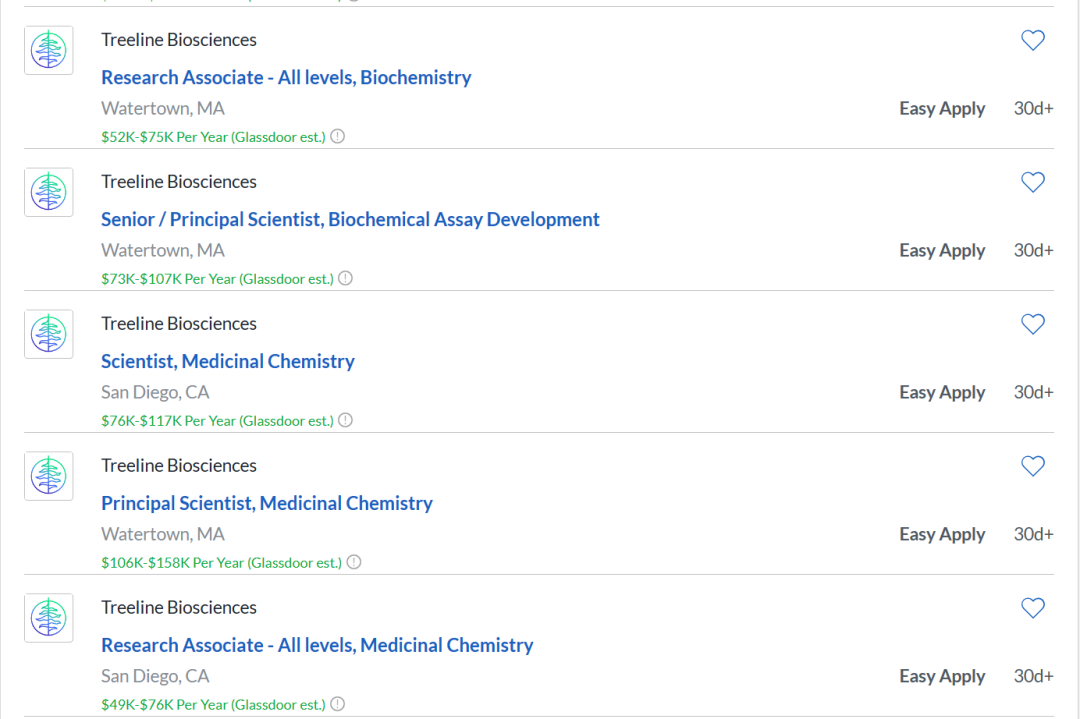Click heart icon for Research Associate Medicinal Chemistry

point(1032,608)
